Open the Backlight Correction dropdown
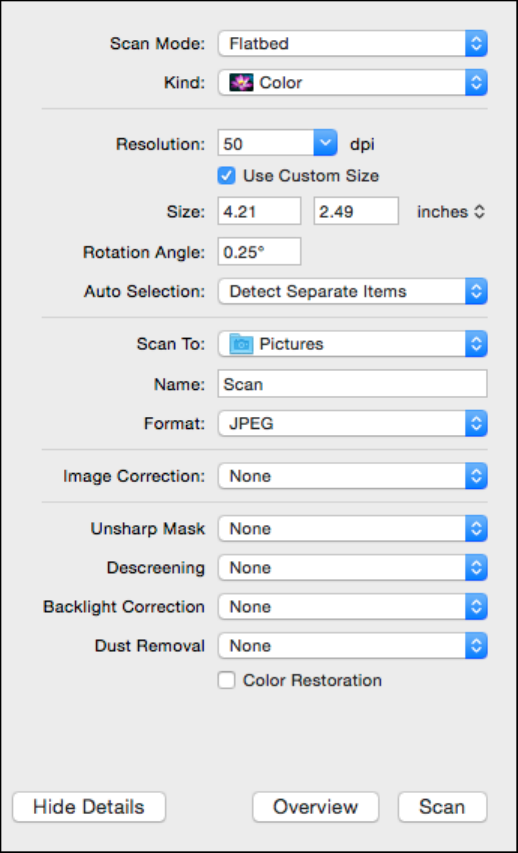The image size is (518, 853). tap(353, 607)
